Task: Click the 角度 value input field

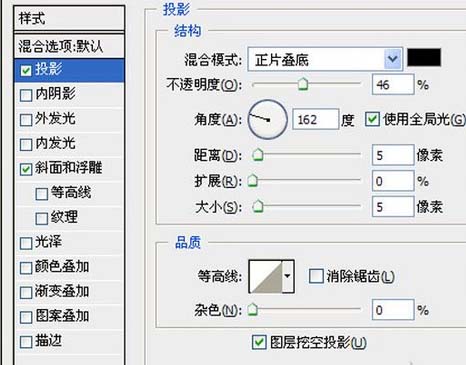Action: tap(315, 119)
